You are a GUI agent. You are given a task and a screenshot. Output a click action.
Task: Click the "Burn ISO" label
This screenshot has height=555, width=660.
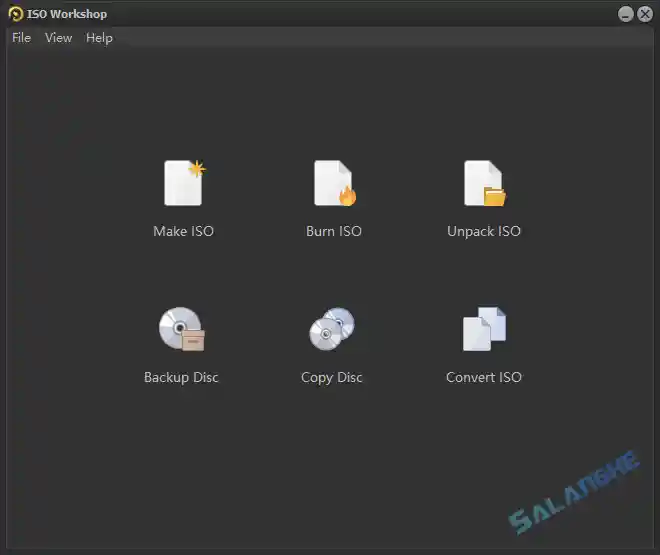tap(334, 231)
